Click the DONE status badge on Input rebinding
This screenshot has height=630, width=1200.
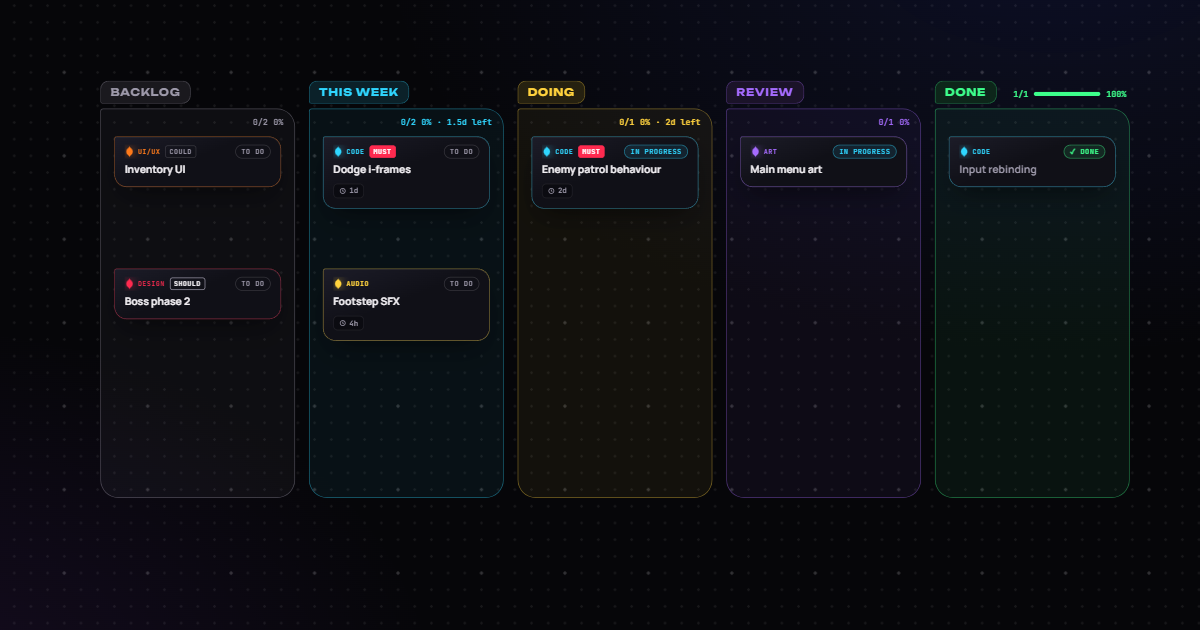coord(1084,152)
